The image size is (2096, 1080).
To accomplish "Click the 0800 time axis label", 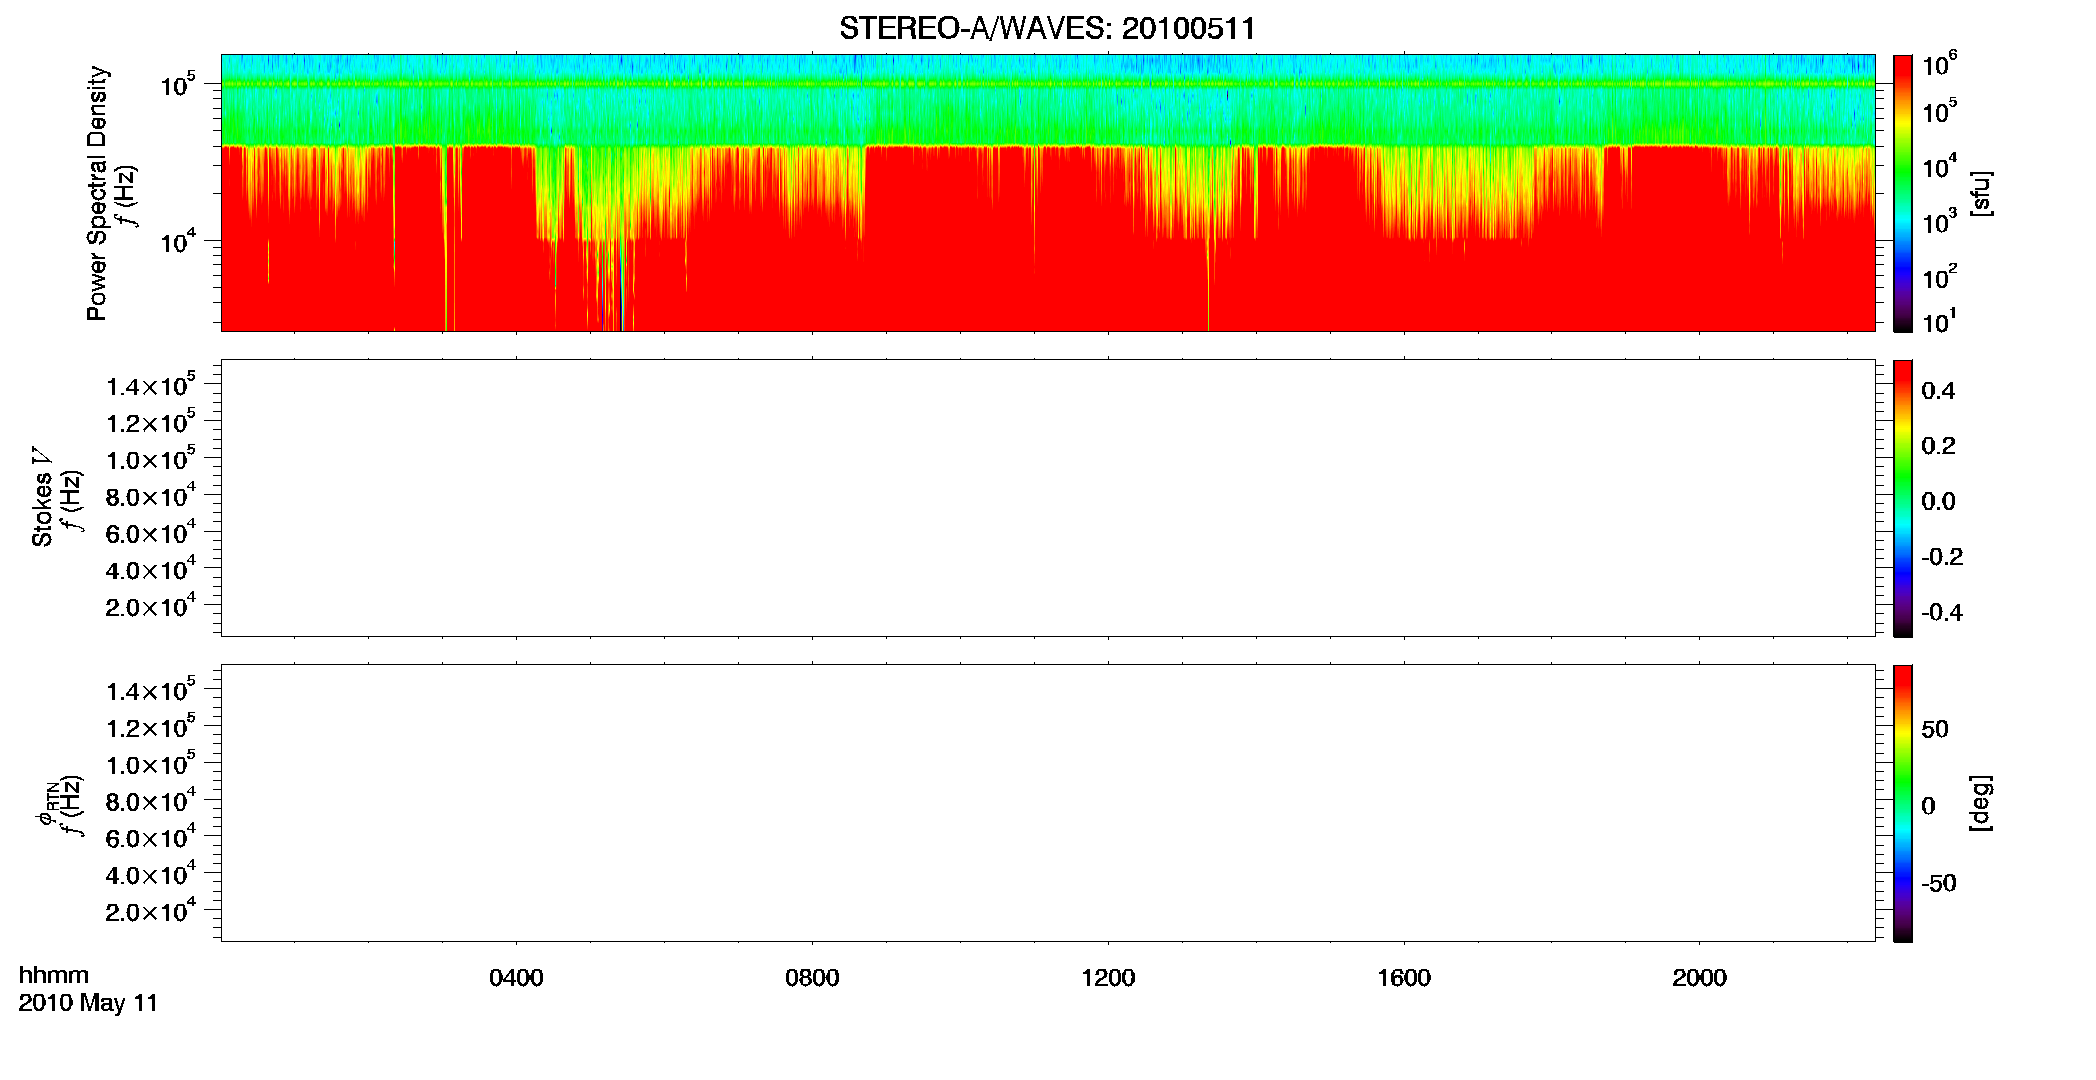I will click(812, 978).
